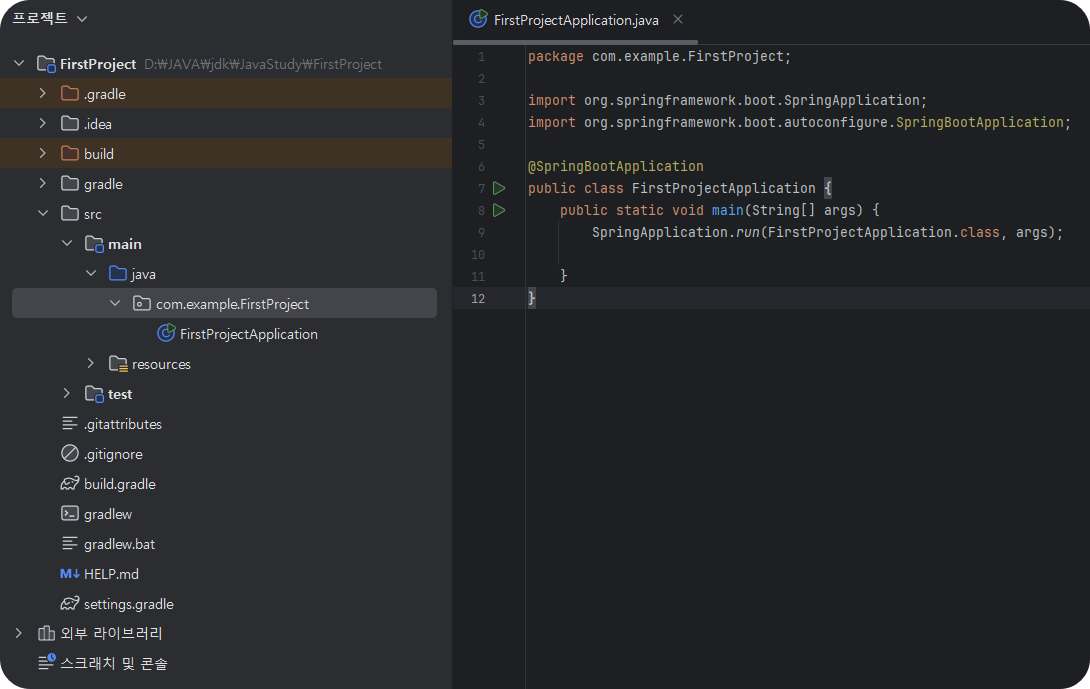The width and height of the screenshot is (1090, 689).
Task: Collapse the java folder
Action: (x=91, y=273)
